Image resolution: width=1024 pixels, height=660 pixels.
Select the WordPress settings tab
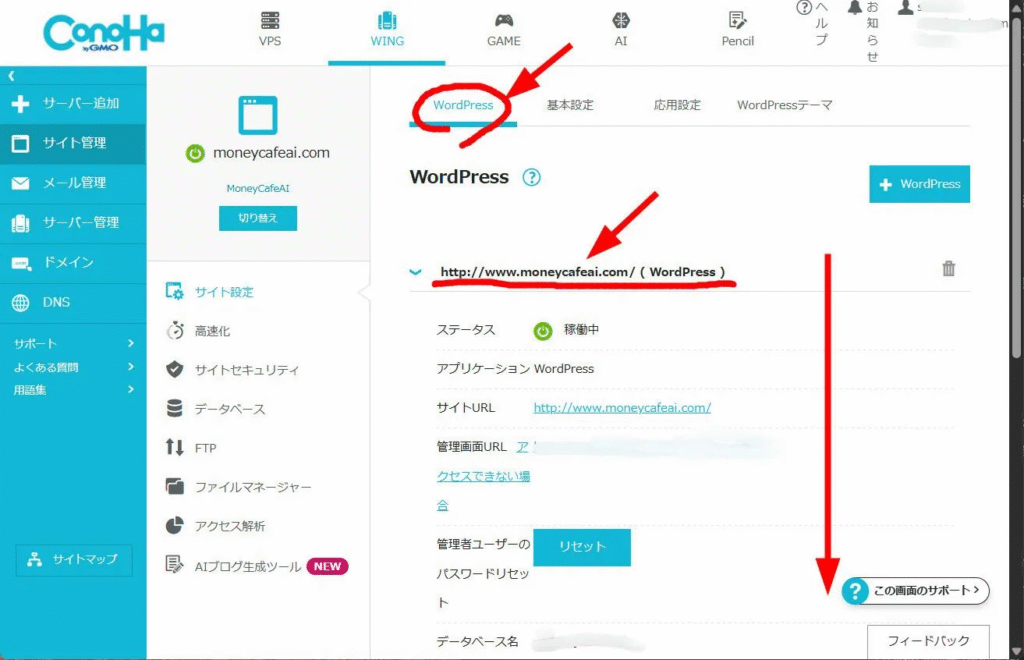point(463,105)
